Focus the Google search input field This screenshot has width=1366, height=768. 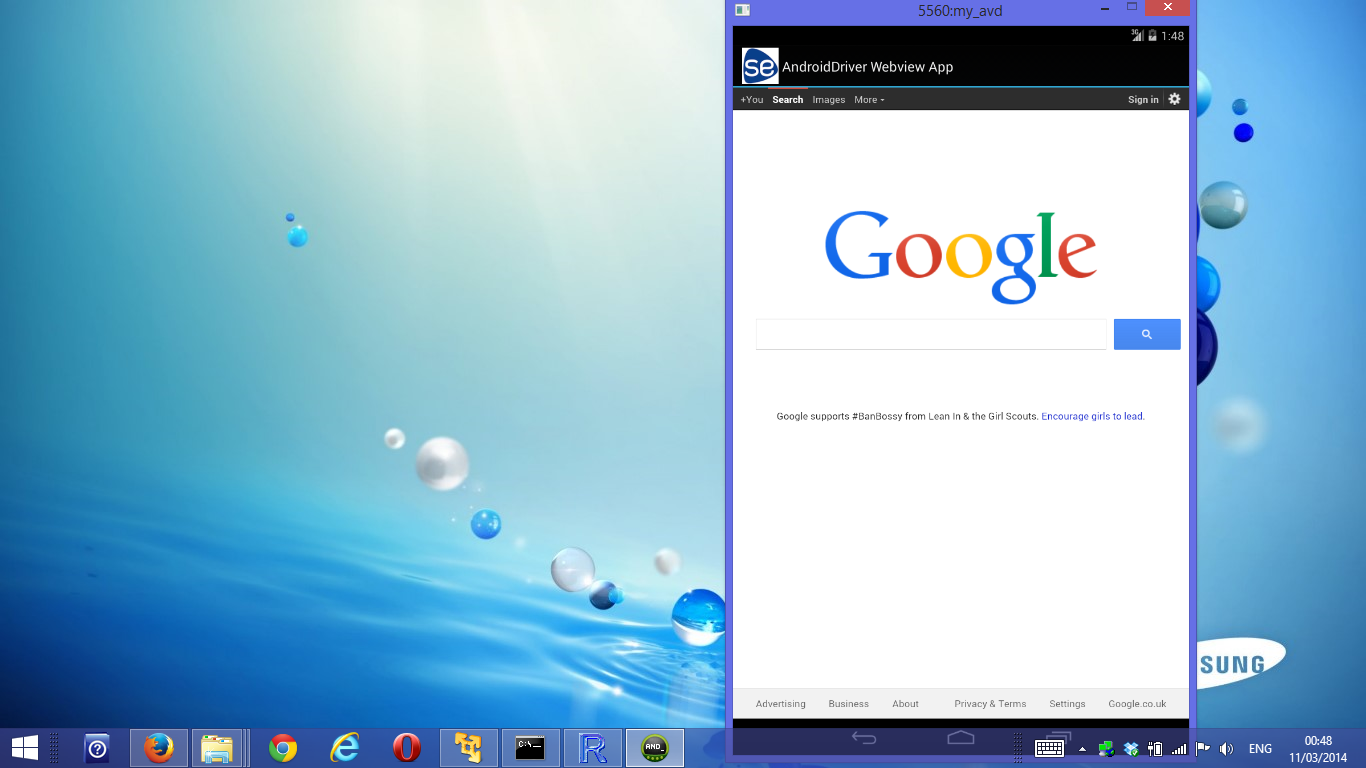point(931,334)
